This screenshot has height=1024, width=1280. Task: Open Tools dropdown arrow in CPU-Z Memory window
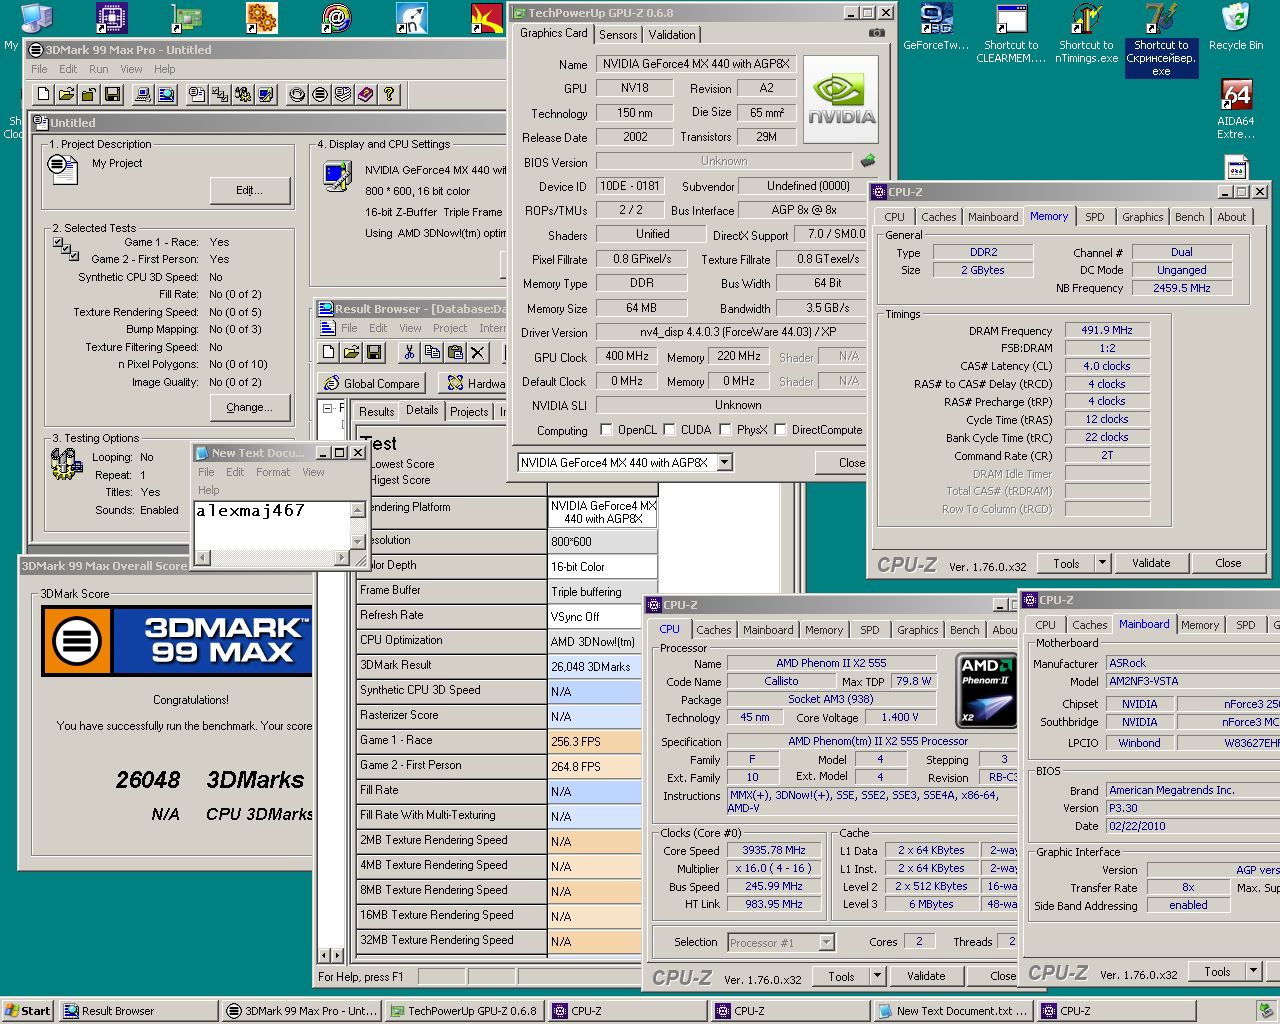click(1102, 563)
